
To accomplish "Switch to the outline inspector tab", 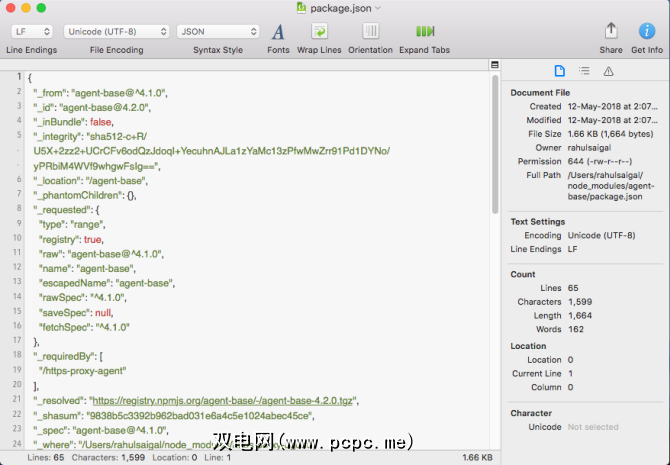I will coord(584,71).
